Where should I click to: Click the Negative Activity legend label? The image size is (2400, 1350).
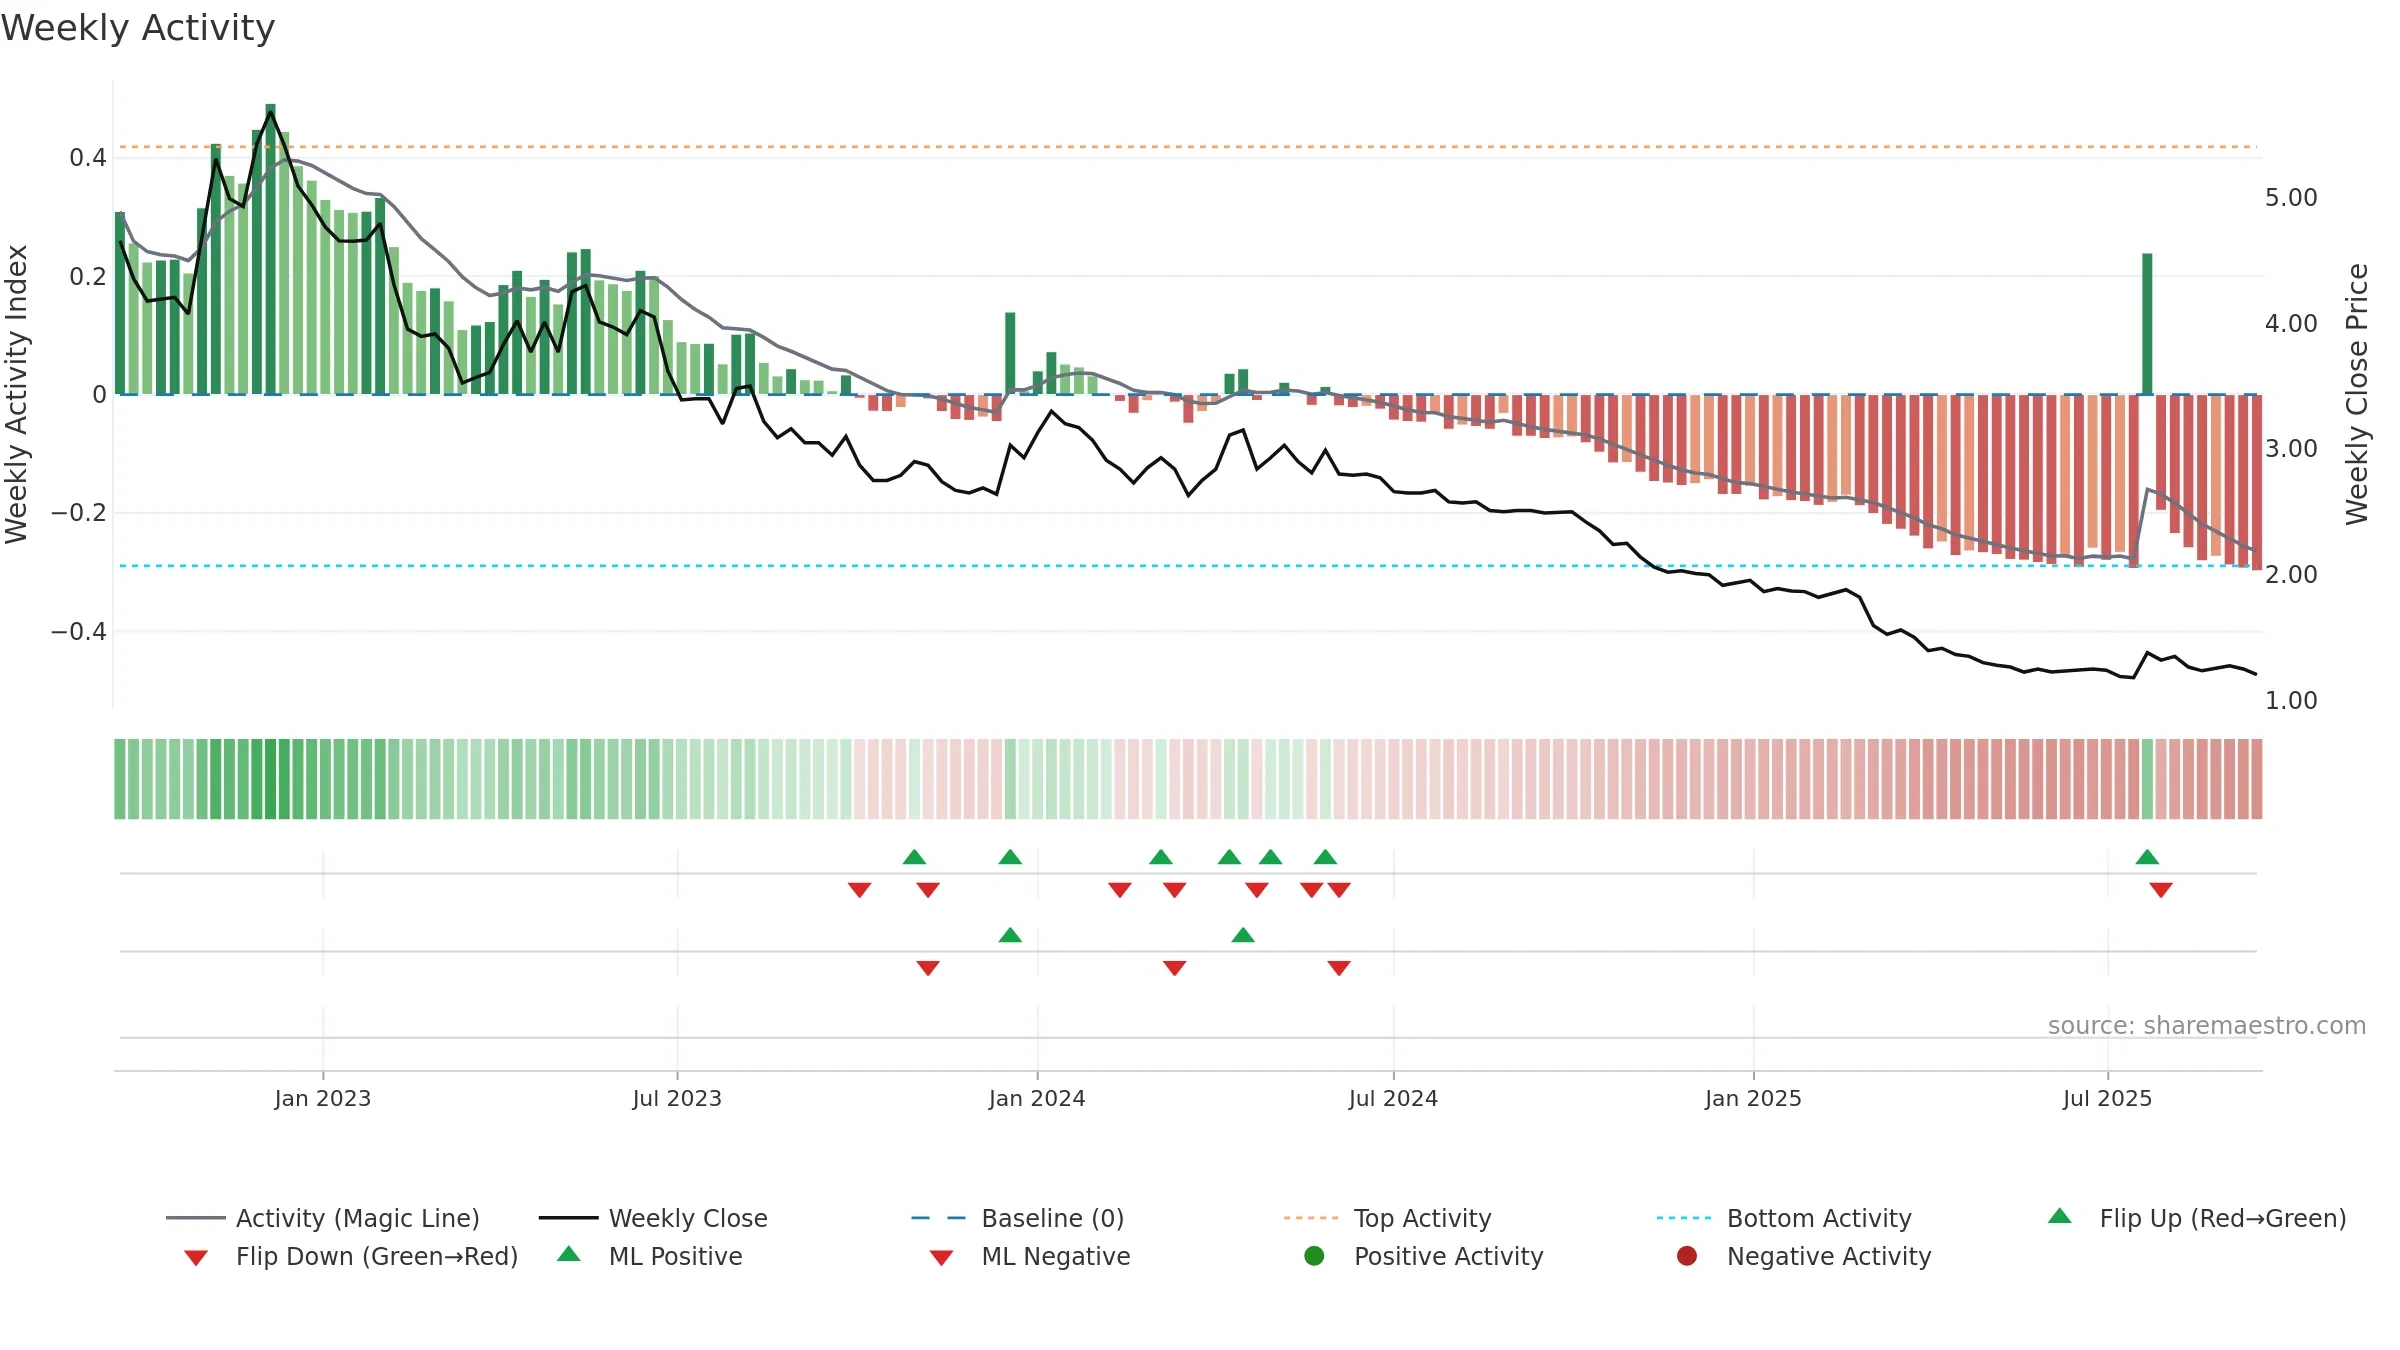(x=1829, y=1256)
